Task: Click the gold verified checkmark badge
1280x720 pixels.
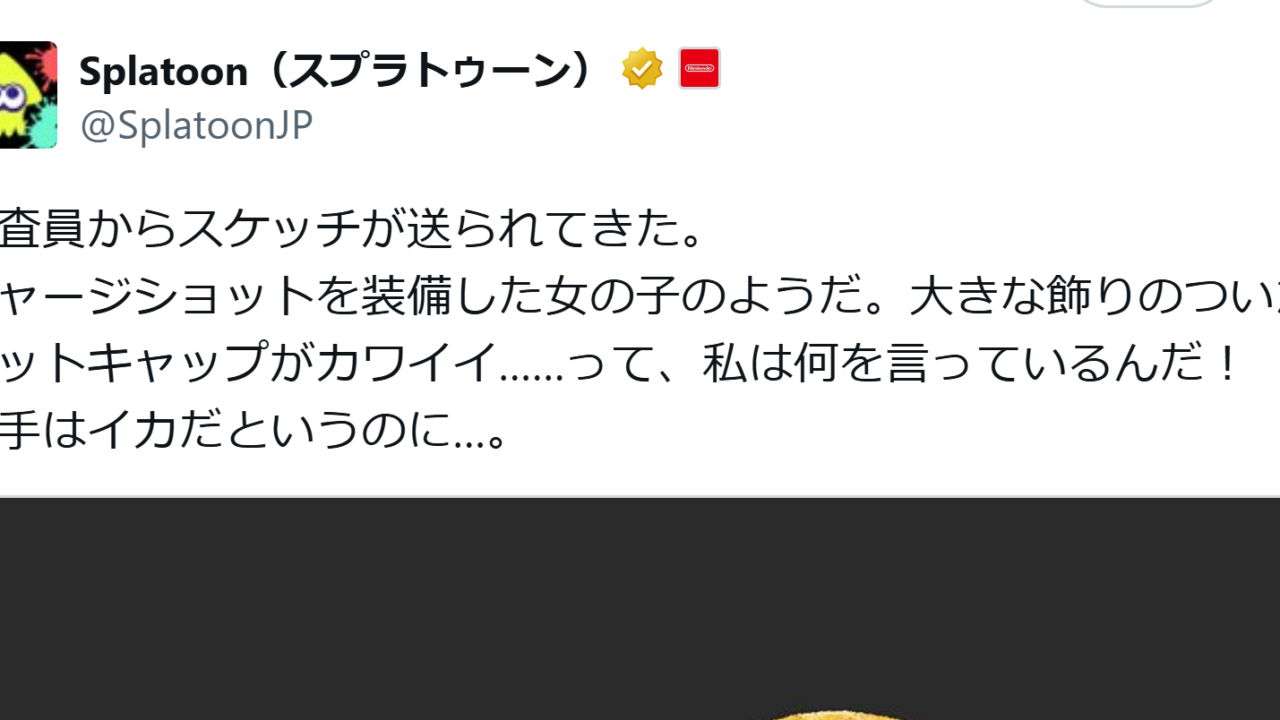Action: (x=642, y=69)
